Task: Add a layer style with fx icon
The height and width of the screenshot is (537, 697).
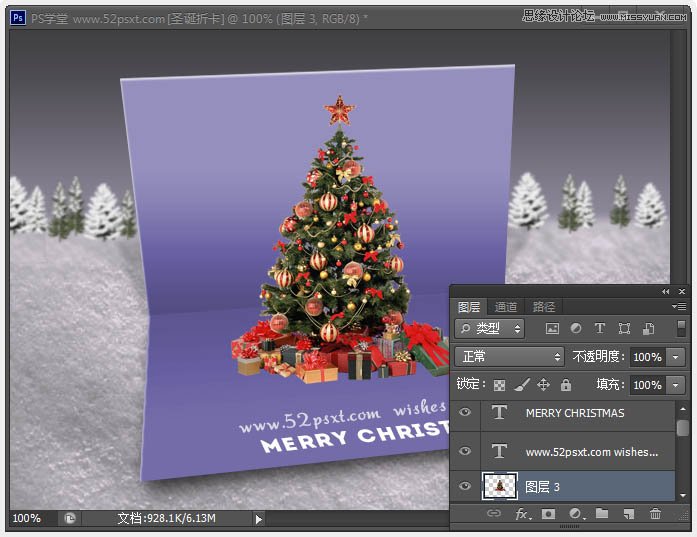Action: (521, 514)
